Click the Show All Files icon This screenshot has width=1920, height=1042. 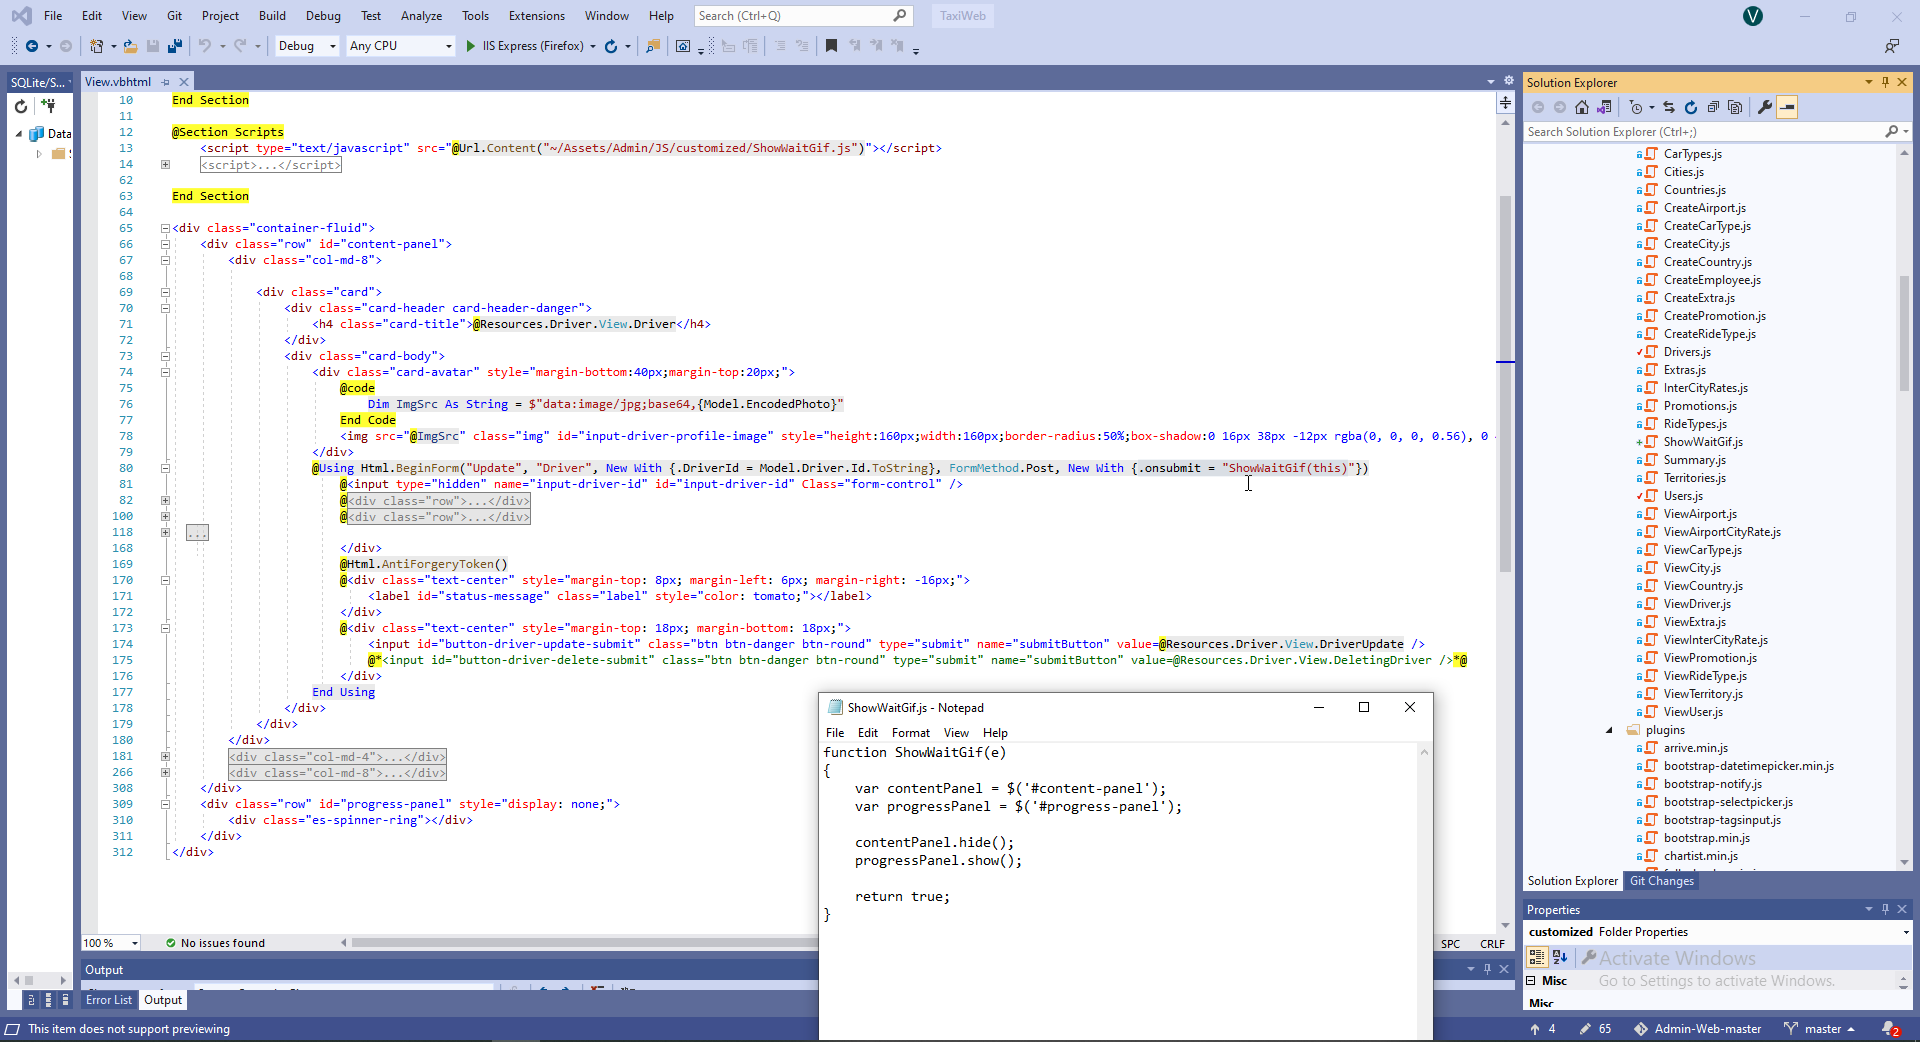1735,107
